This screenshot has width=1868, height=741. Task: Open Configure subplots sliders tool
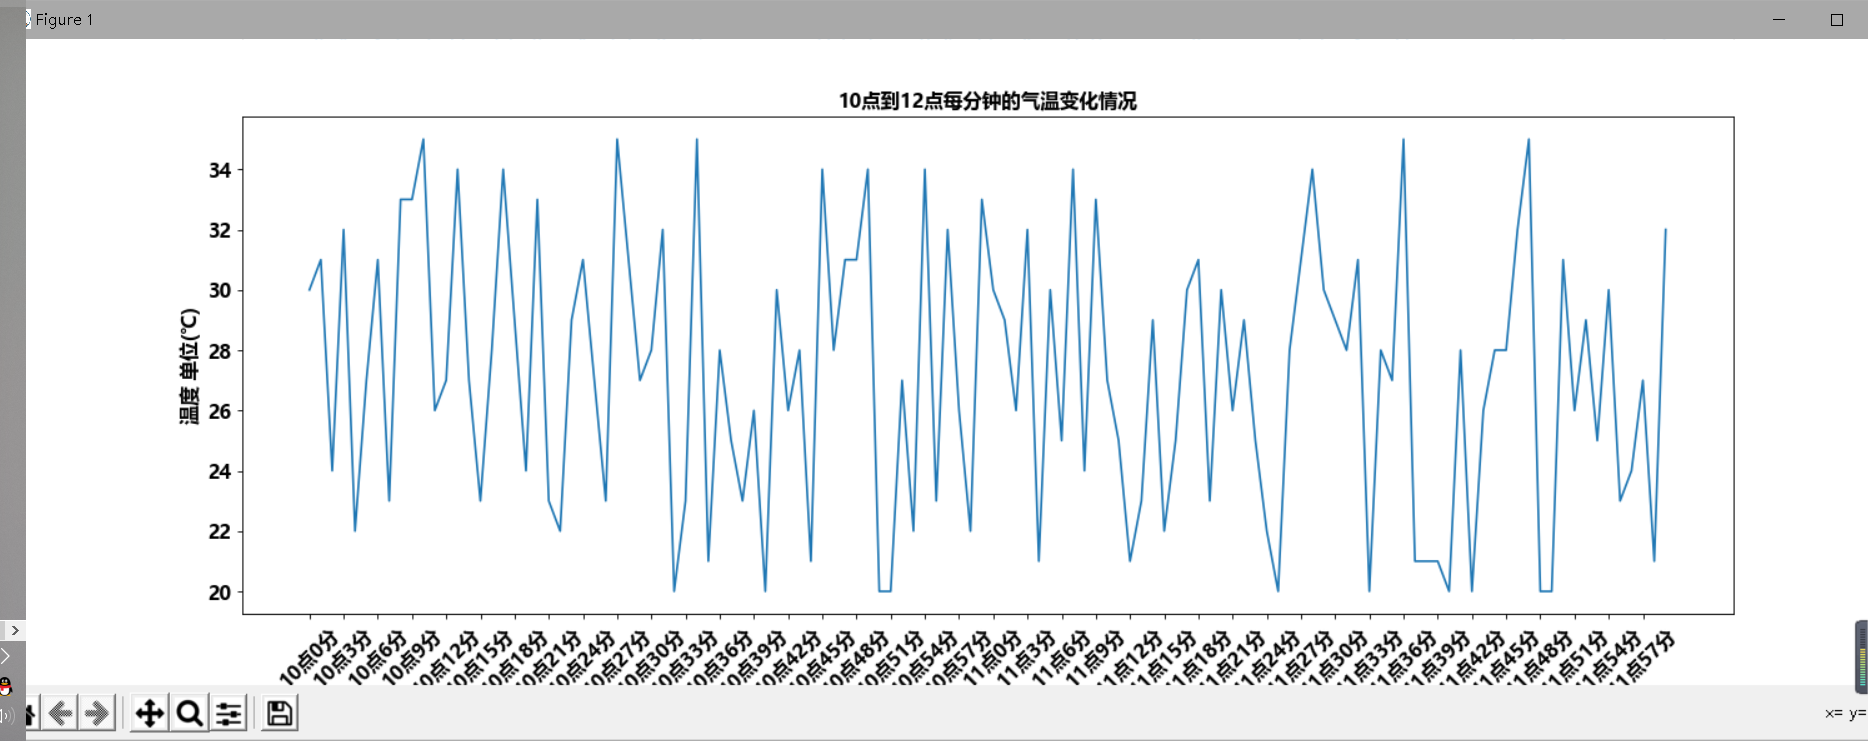point(229,713)
